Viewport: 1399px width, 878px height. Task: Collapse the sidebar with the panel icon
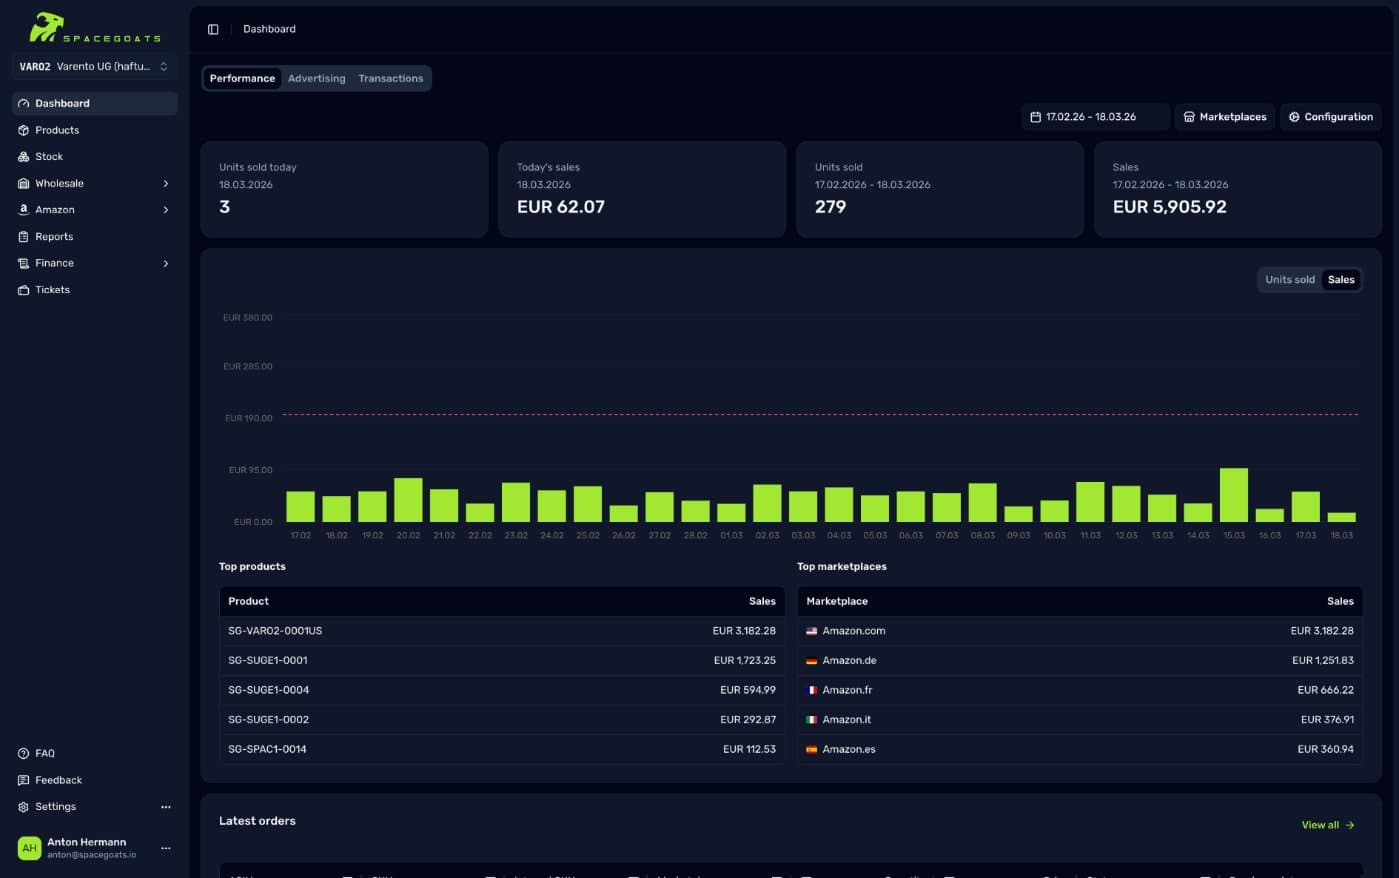point(213,29)
